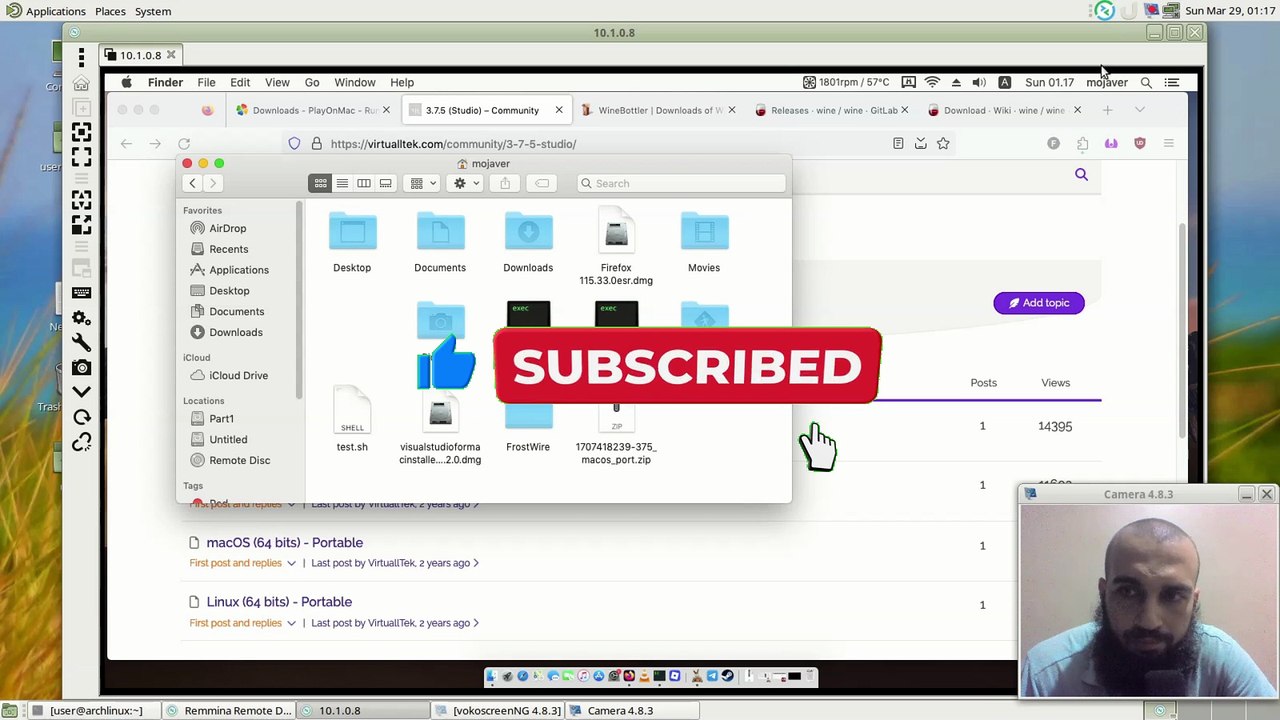Viewport: 1280px width, 720px height.
Task: Open macOS (64 bits) - Portable topic
Action: pyautogui.click(x=284, y=543)
